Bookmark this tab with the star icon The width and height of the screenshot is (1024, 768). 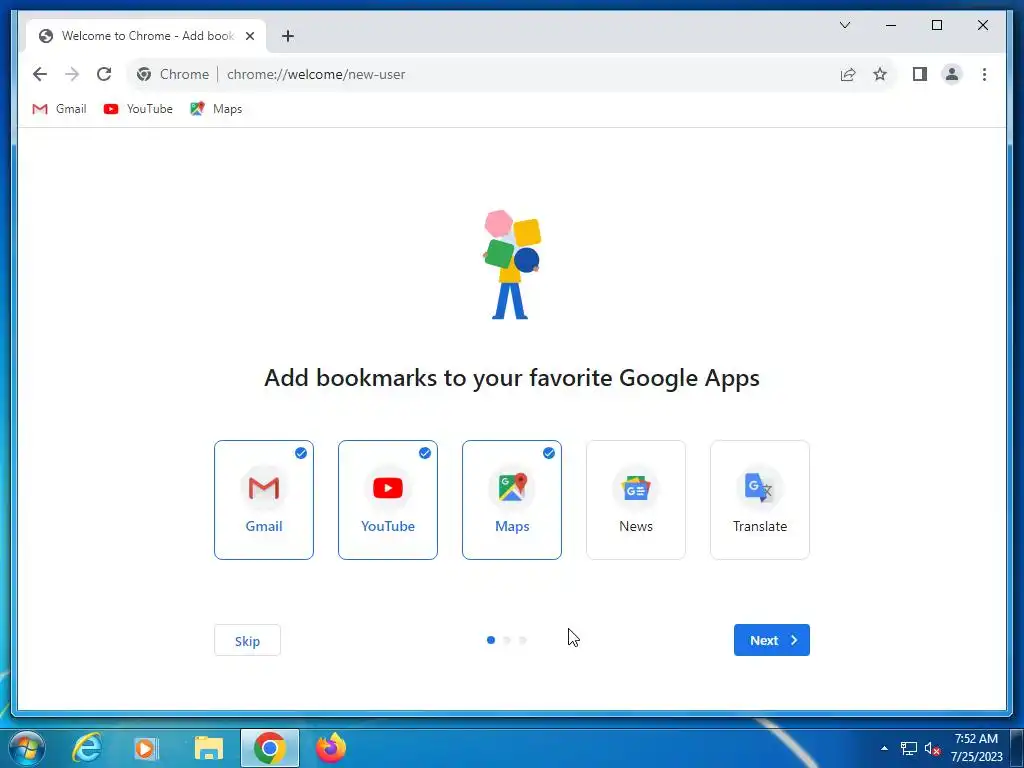coord(880,74)
